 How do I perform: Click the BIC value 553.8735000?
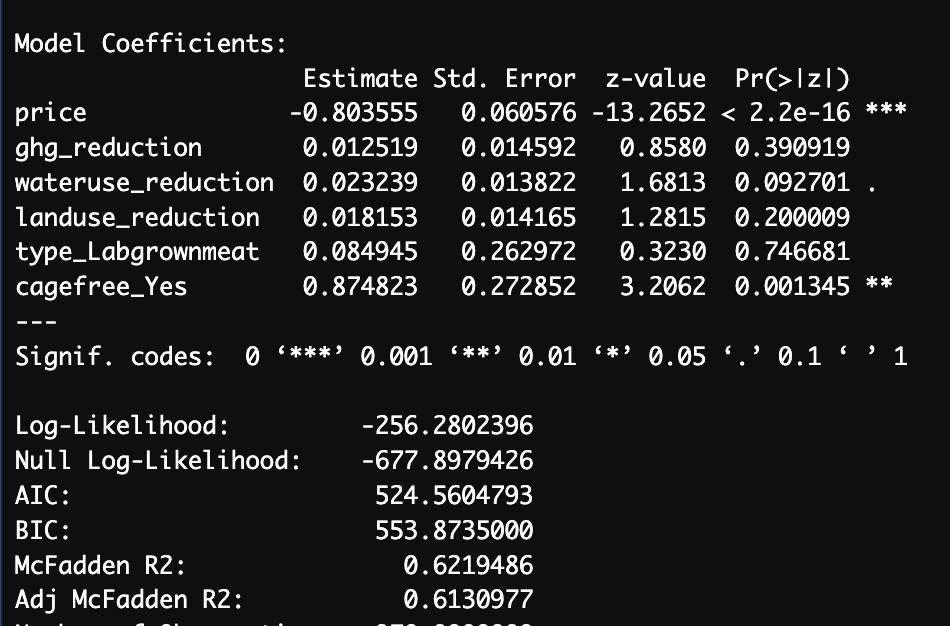point(453,530)
